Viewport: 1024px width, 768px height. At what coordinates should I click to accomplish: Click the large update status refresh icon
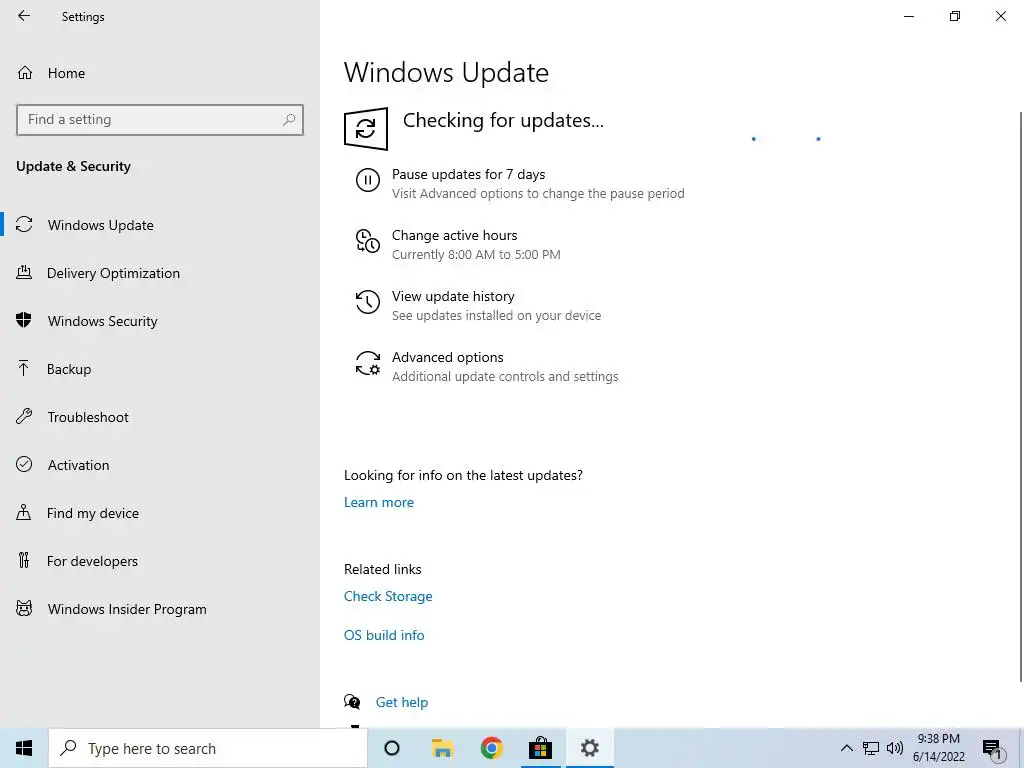(x=366, y=129)
